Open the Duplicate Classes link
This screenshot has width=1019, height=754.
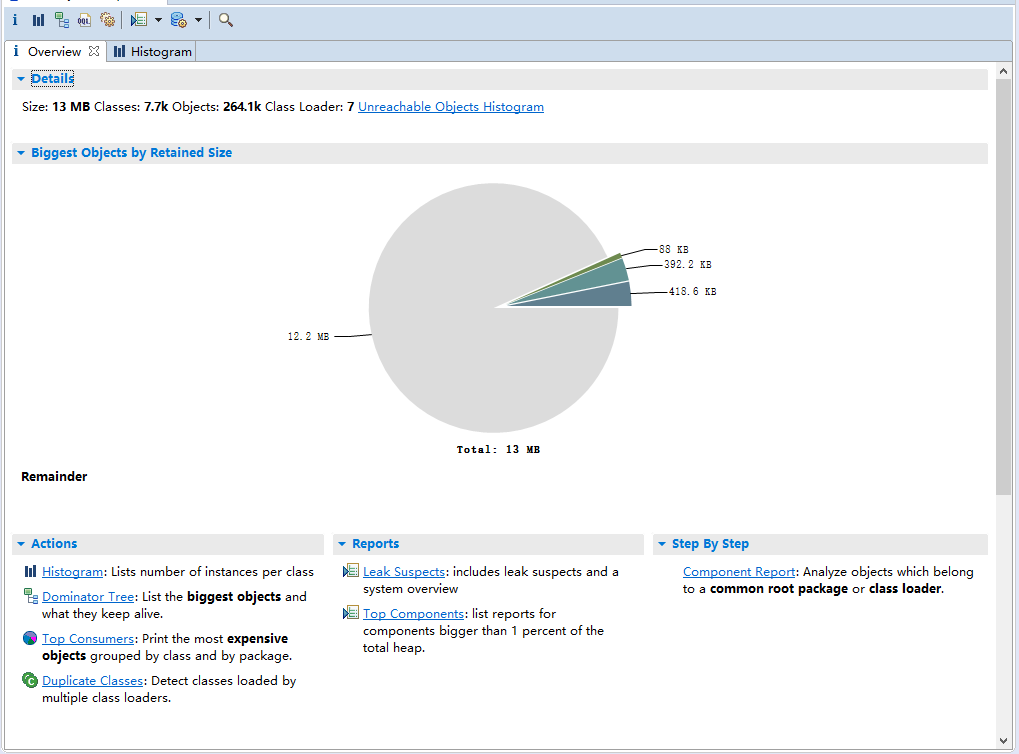pos(92,680)
